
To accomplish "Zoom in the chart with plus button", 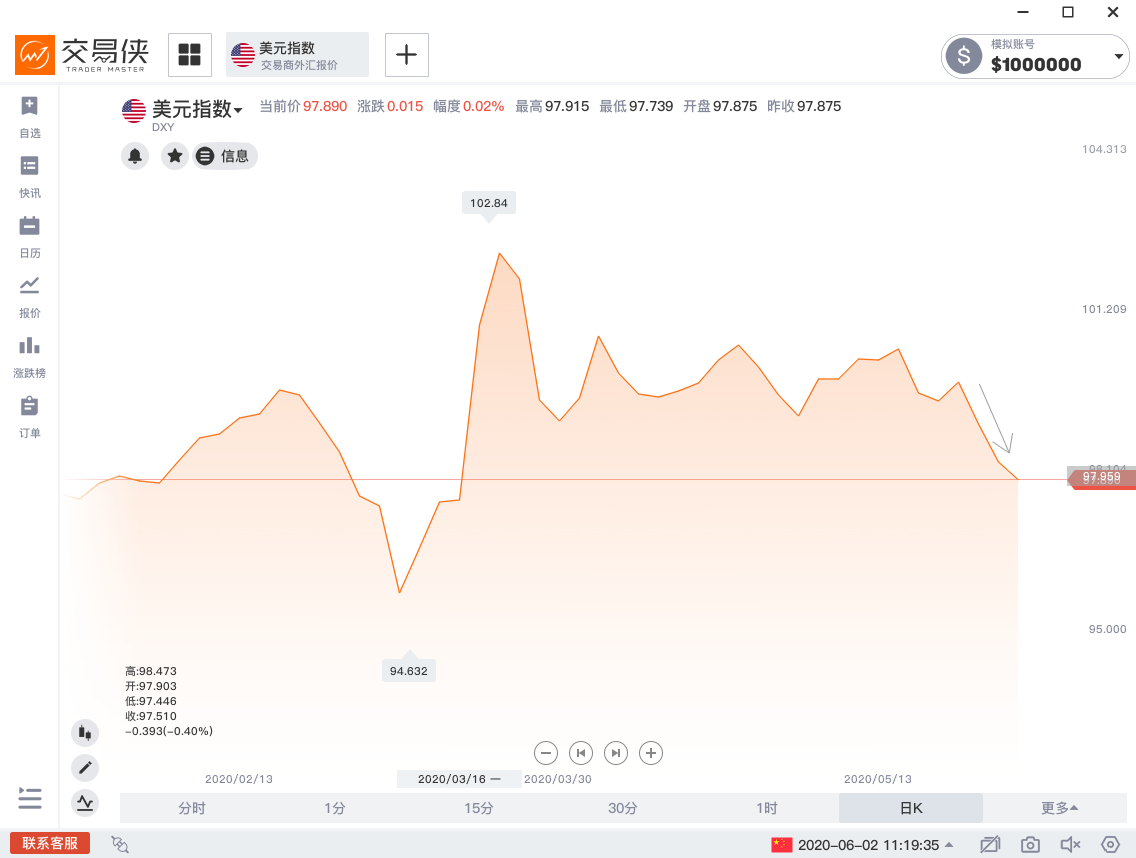I will click(x=651, y=753).
